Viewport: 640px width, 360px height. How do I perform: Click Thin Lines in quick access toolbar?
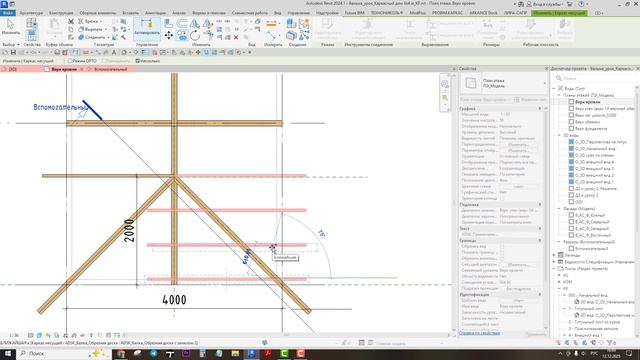(144, 52)
